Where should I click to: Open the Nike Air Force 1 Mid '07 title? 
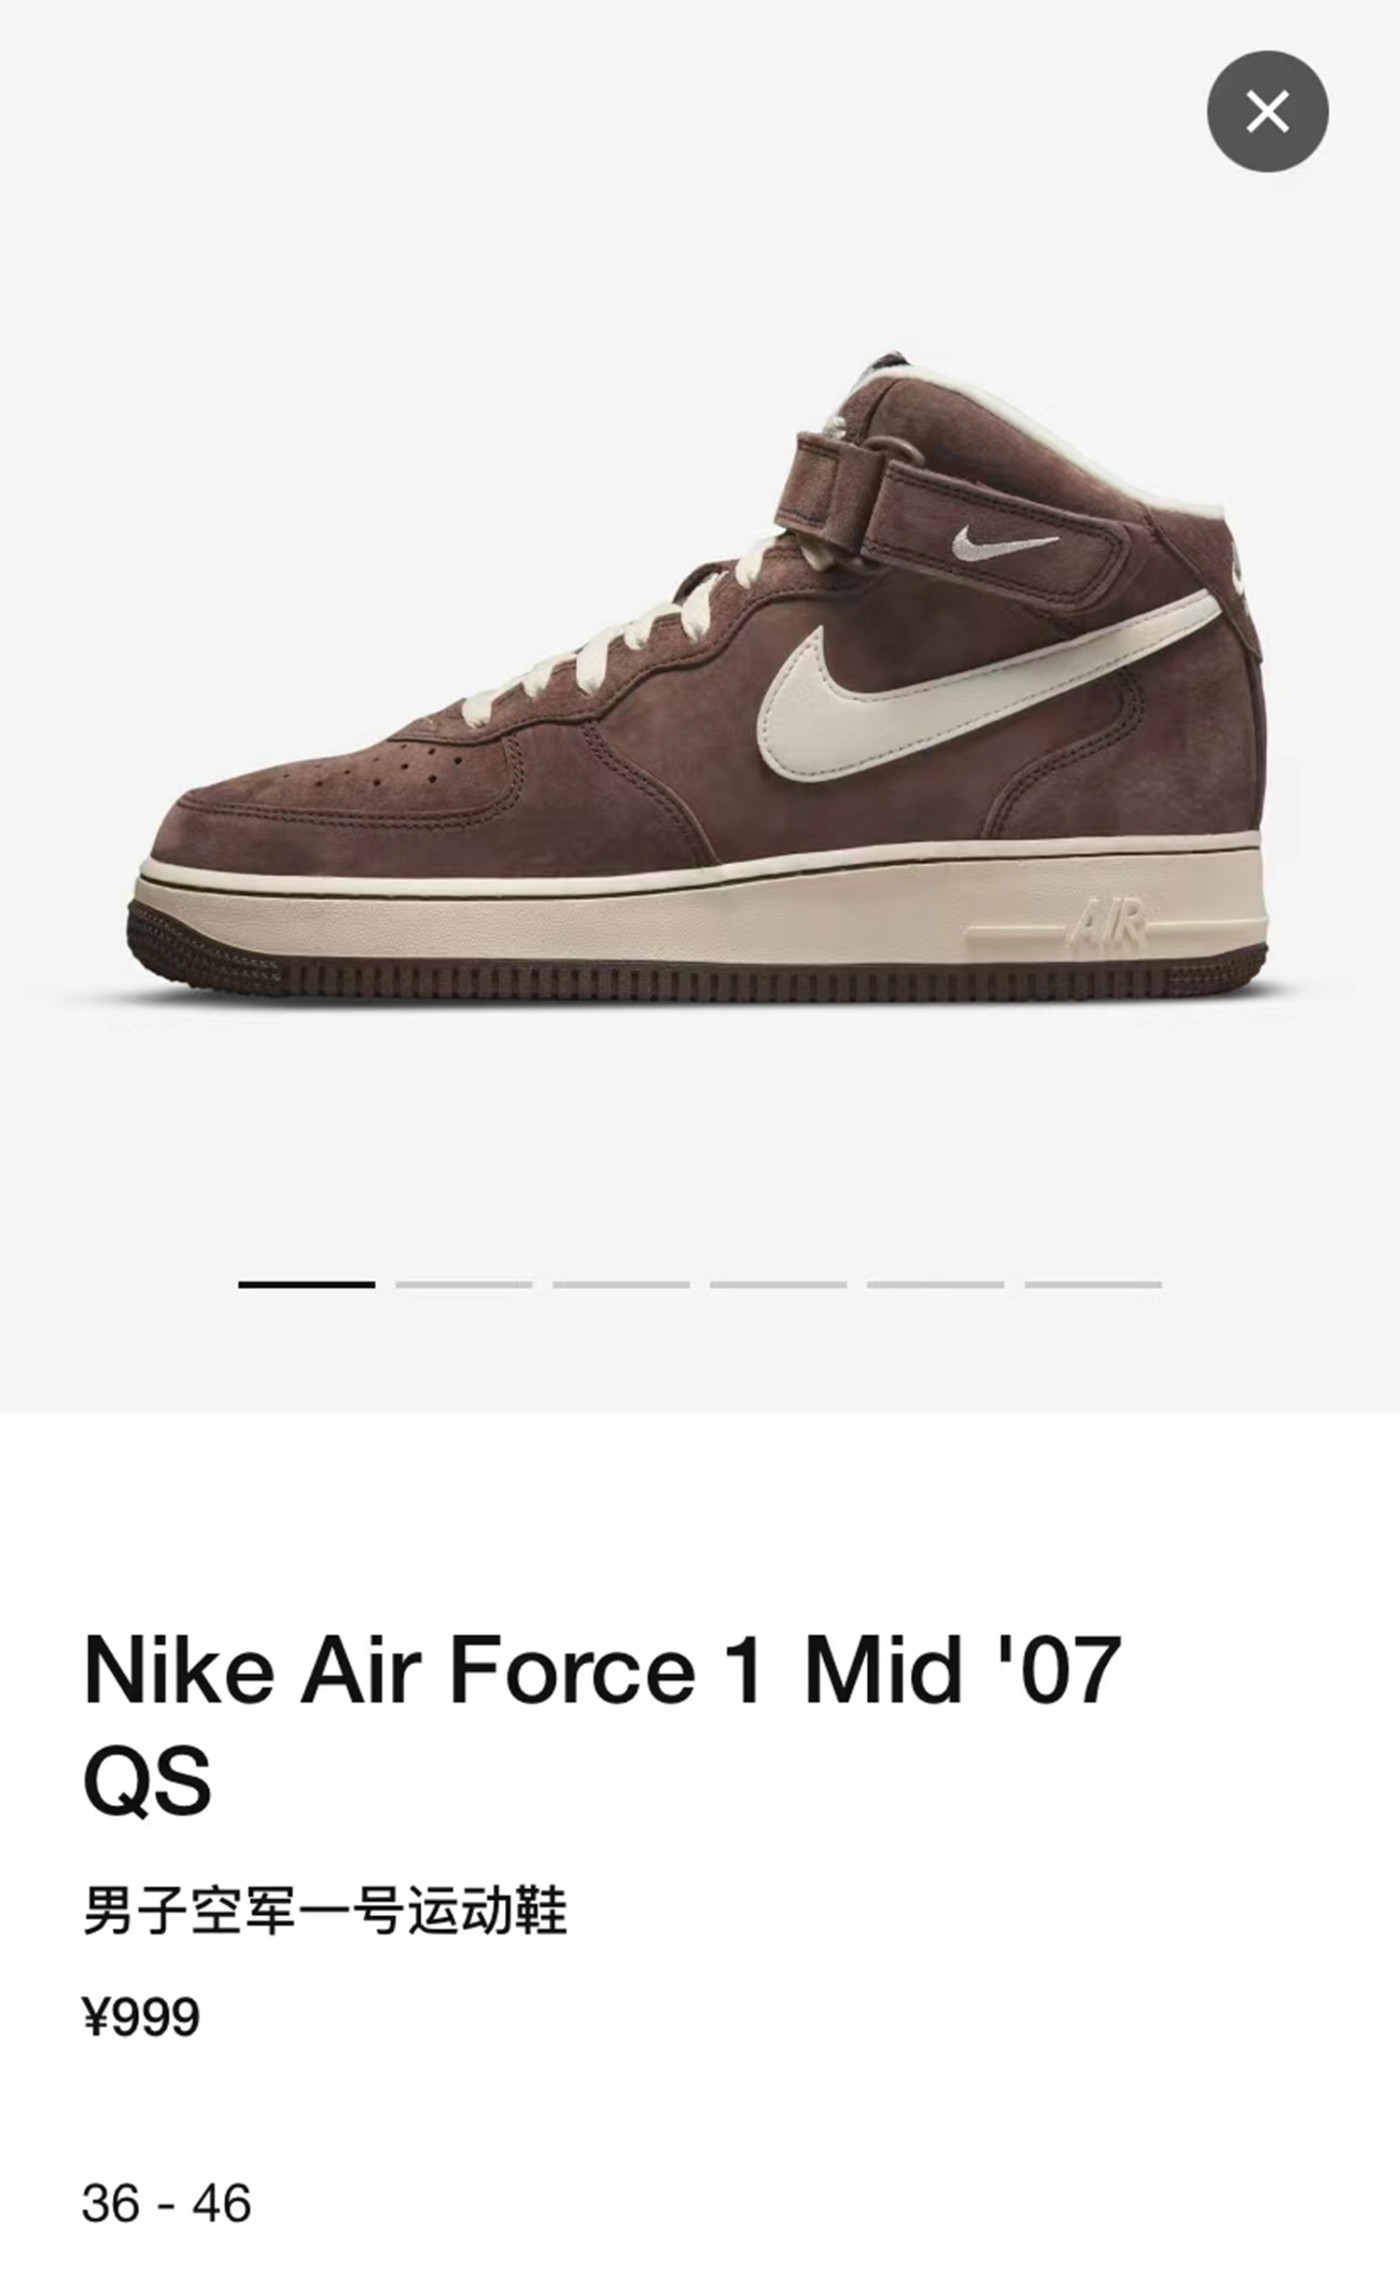pos(601,1671)
